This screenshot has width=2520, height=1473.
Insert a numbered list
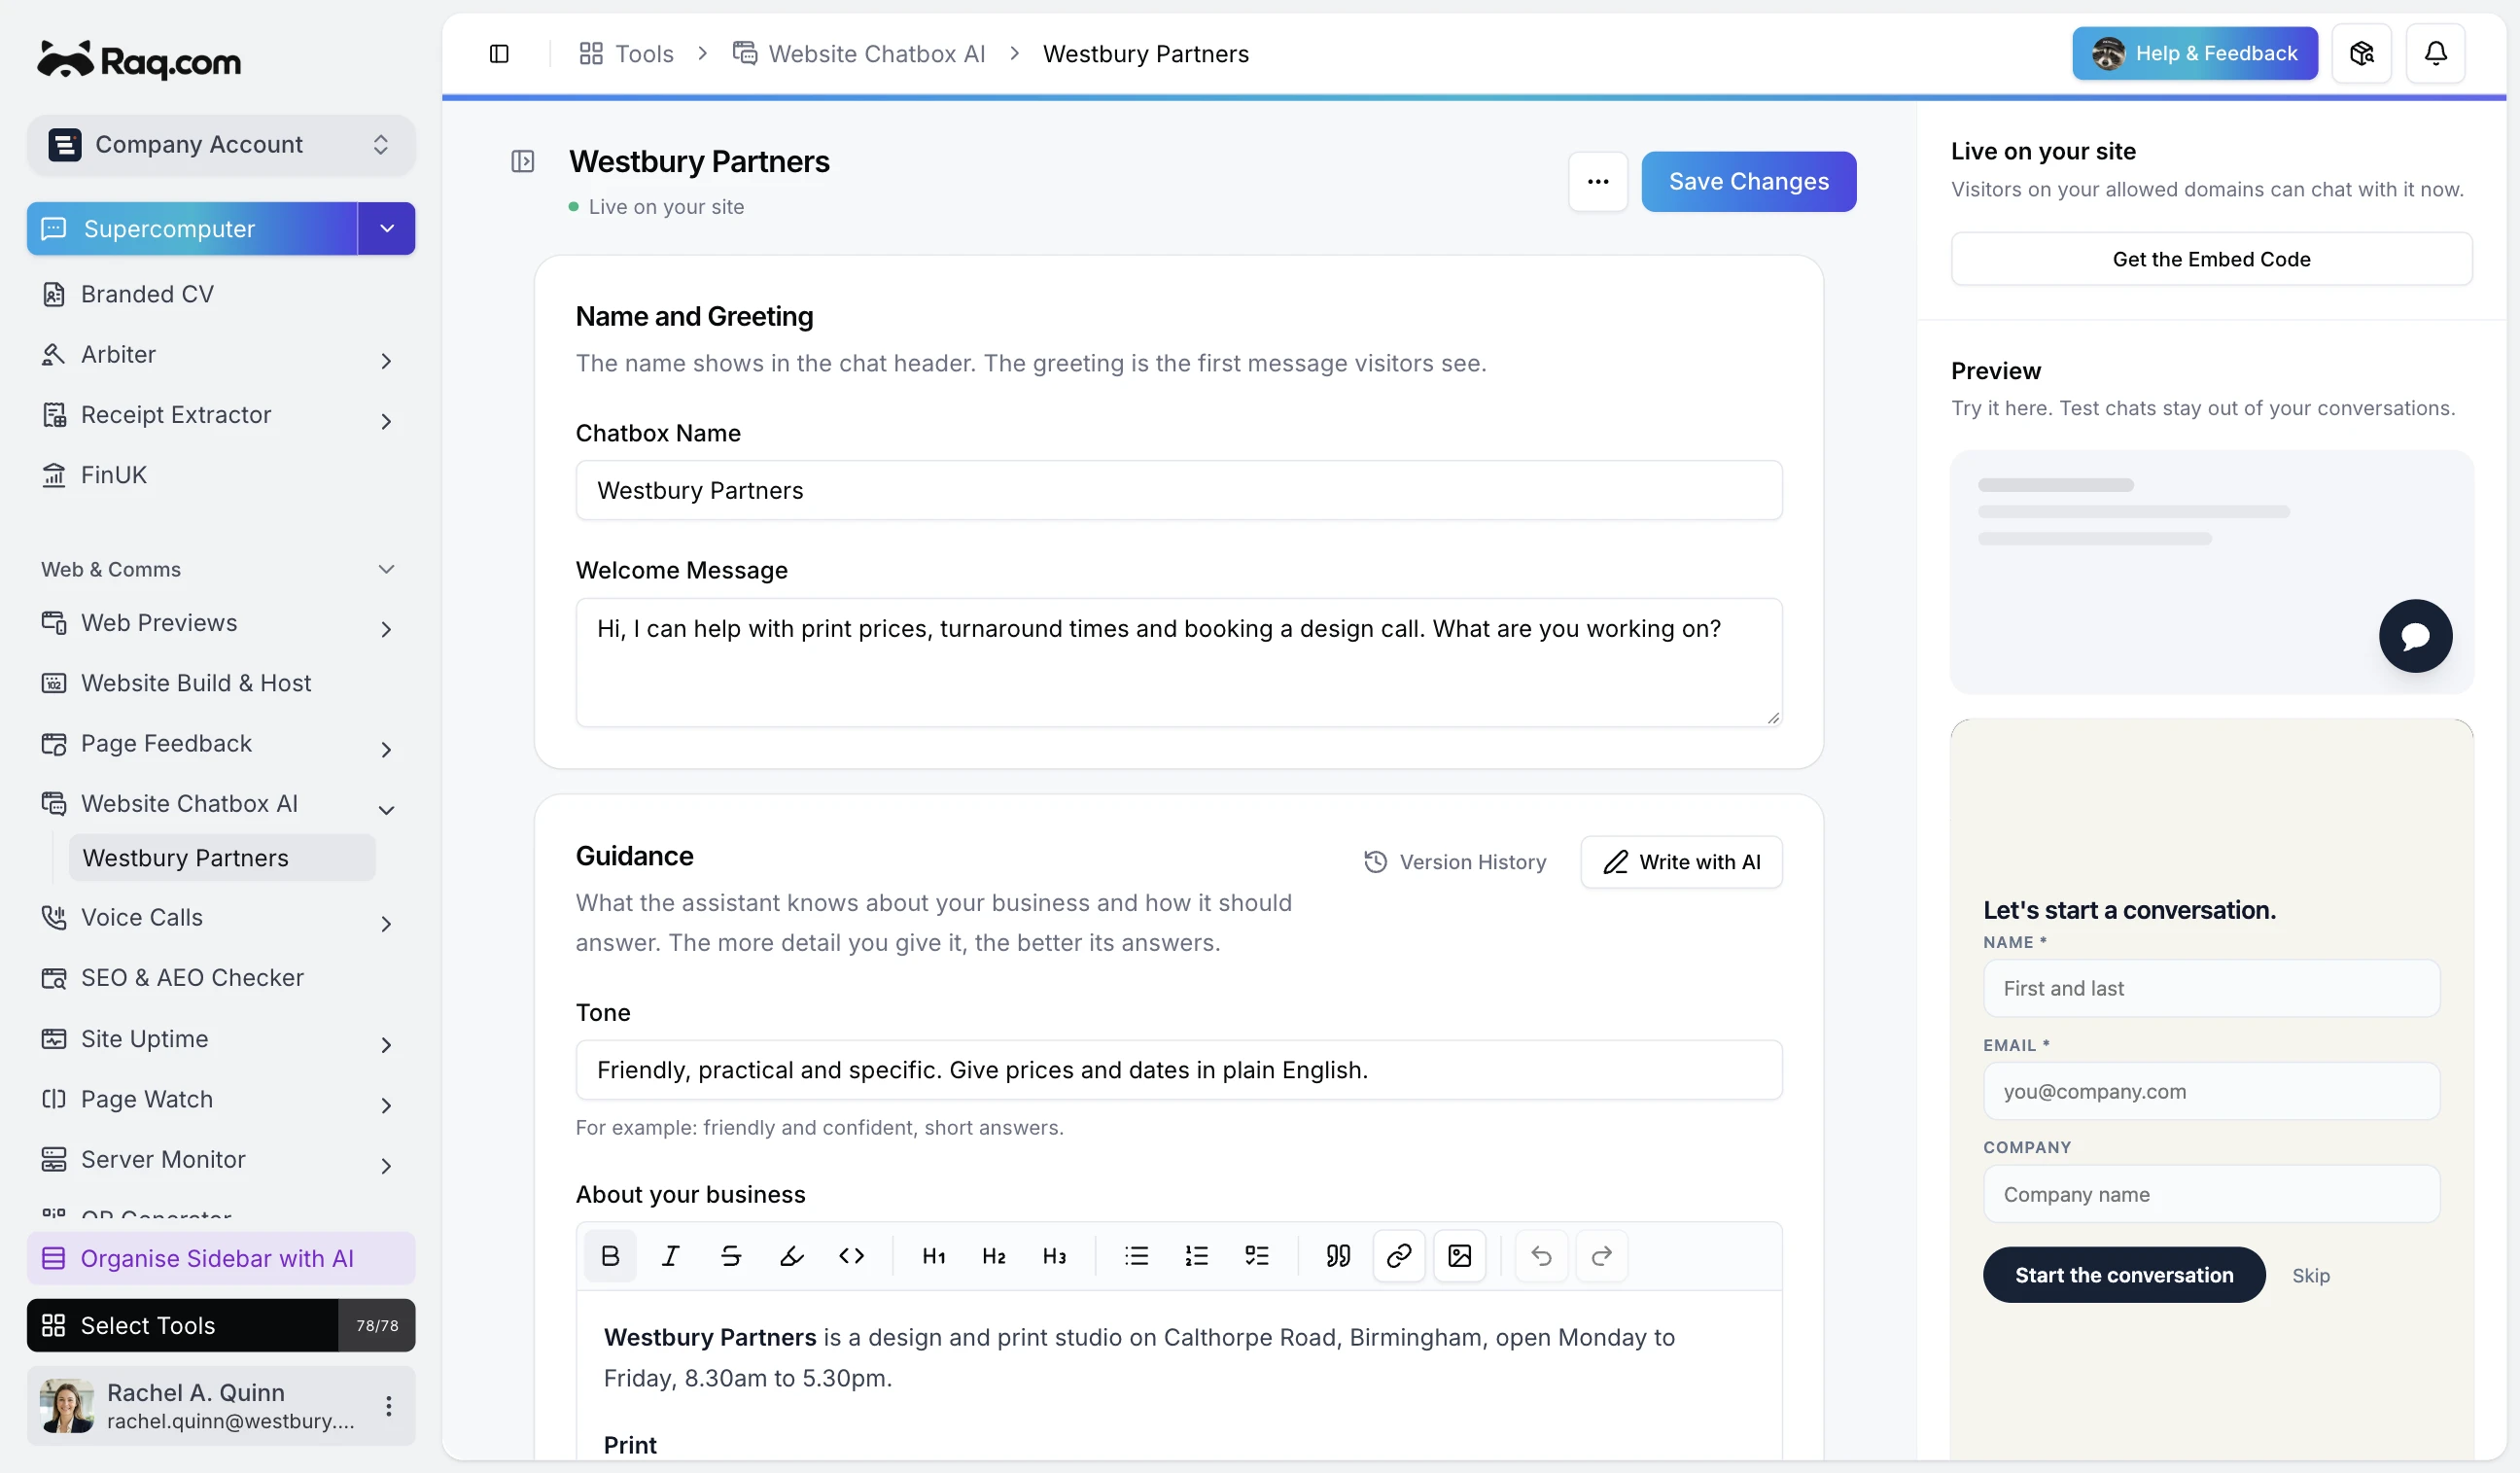click(x=1197, y=1256)
